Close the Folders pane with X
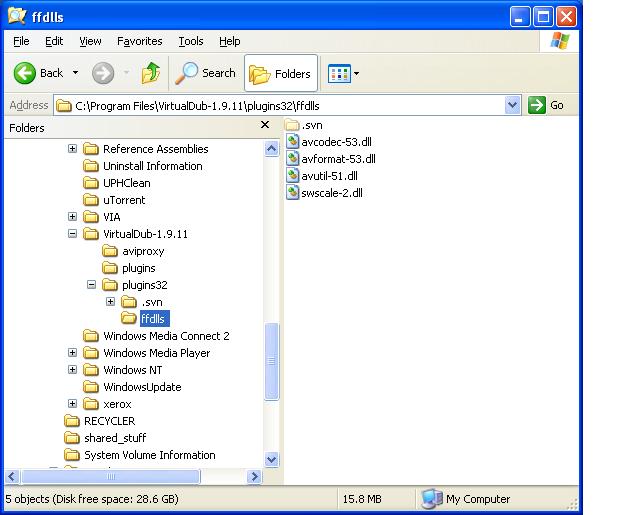The width and height of the screenshot is (640, 515). tap(265, 125)
